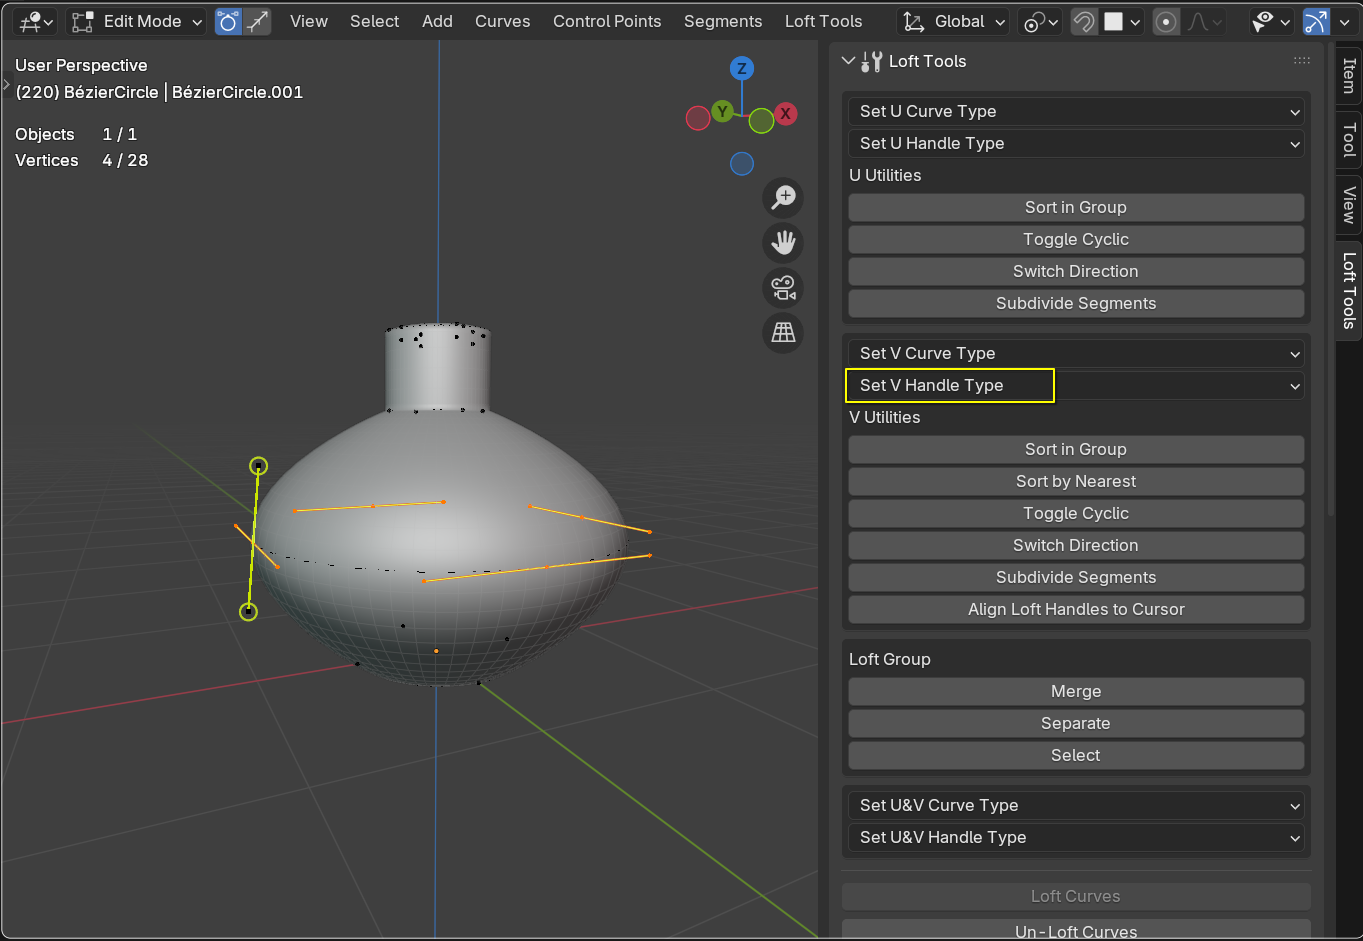Click V Utilities Switch Direction
This screenshot has width=1363, height=941.
1076,545
